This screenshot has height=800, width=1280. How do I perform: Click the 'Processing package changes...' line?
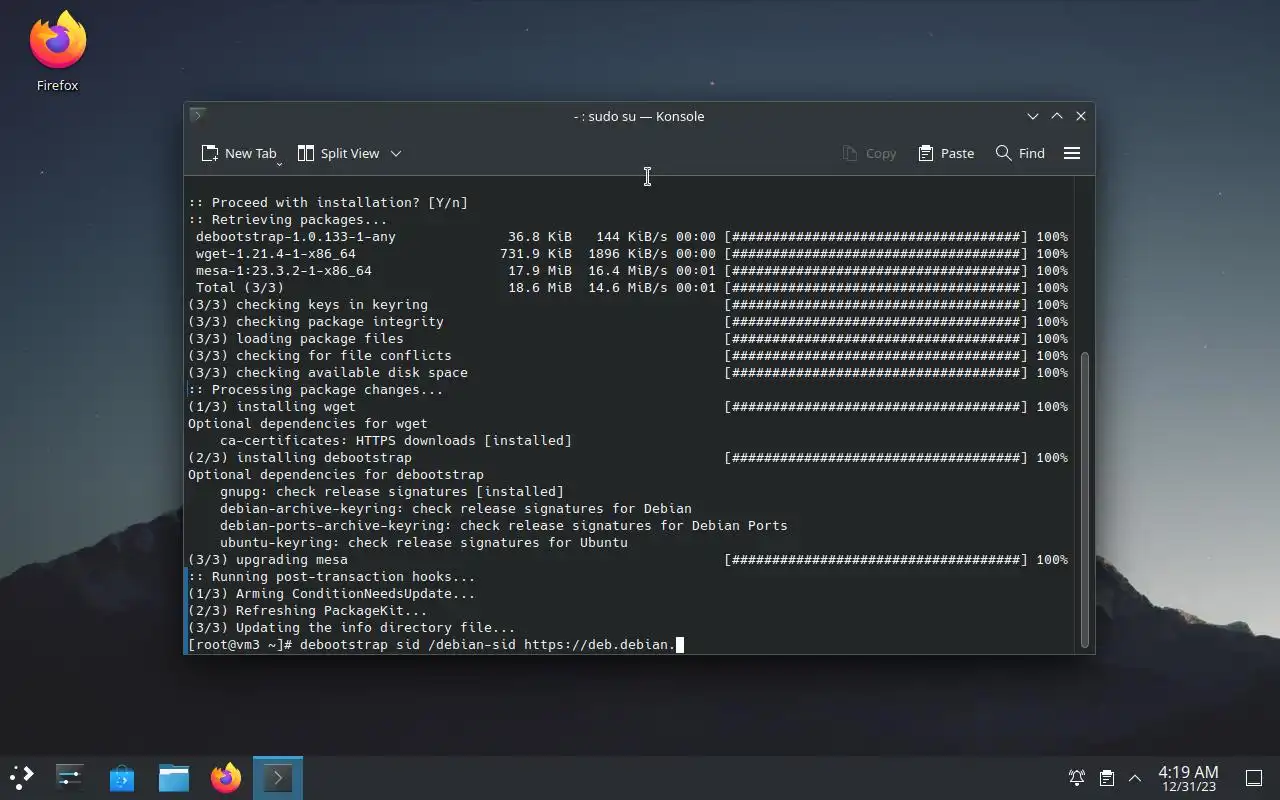(316, 390)
